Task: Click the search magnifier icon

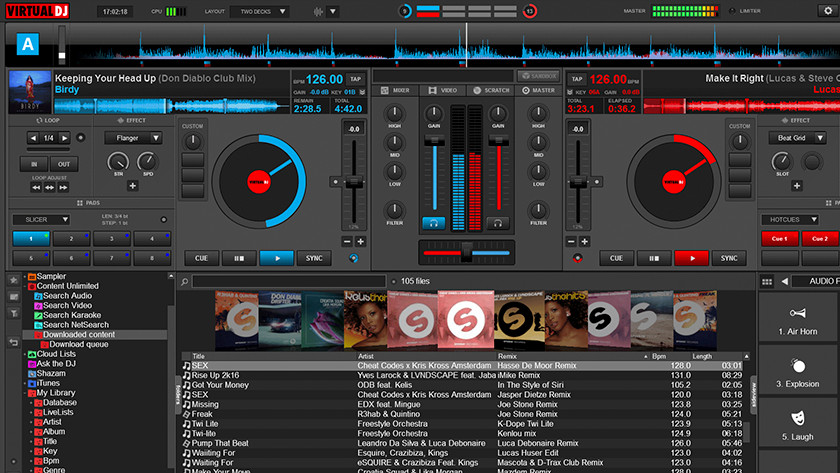Action: point(184,282)
